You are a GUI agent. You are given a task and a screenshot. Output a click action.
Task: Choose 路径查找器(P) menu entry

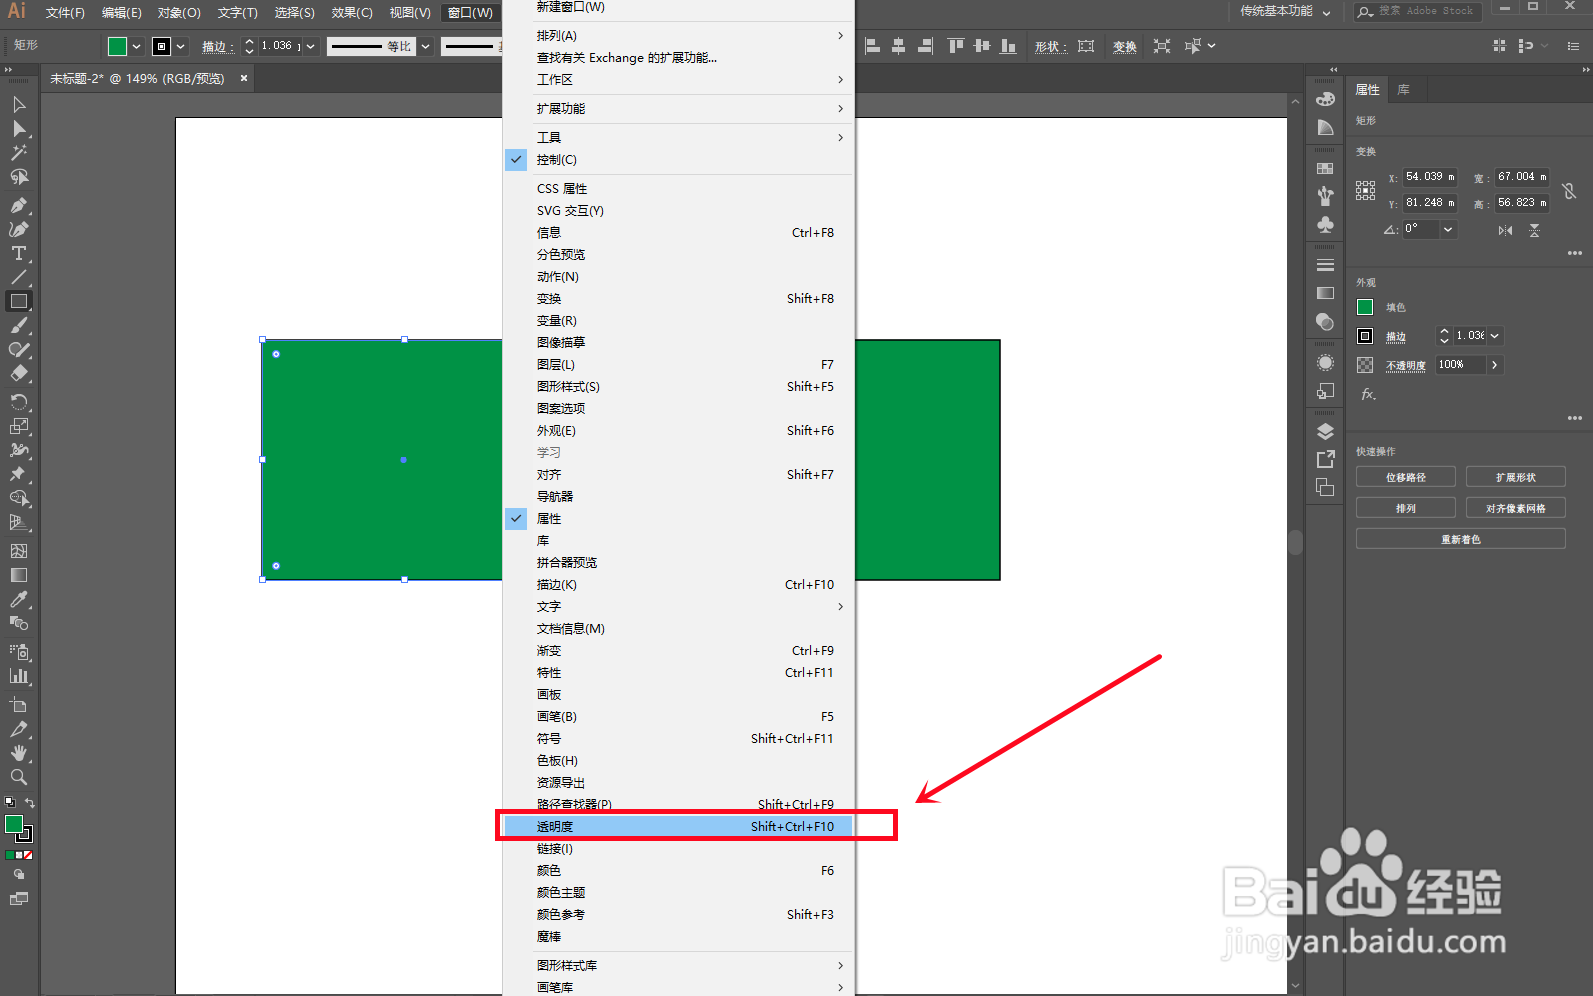679,805
